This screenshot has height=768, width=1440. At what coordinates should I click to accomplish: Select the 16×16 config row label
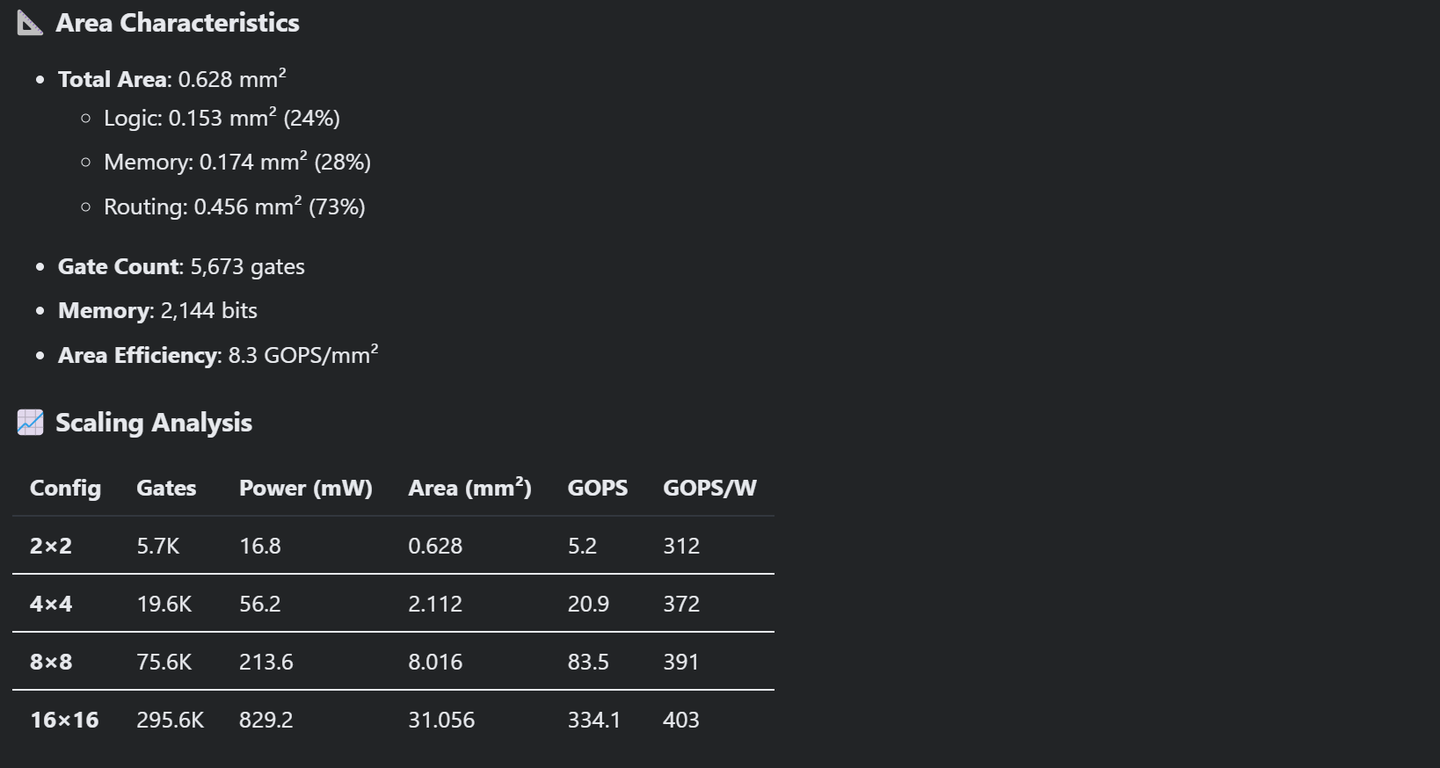pyautogui.click(x=64, y=720)
